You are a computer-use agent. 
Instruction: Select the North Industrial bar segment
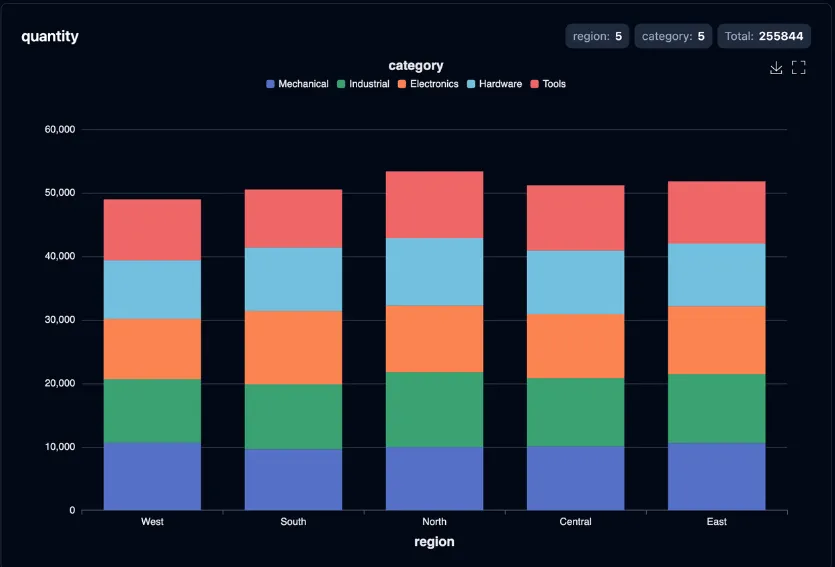(435, 410)
